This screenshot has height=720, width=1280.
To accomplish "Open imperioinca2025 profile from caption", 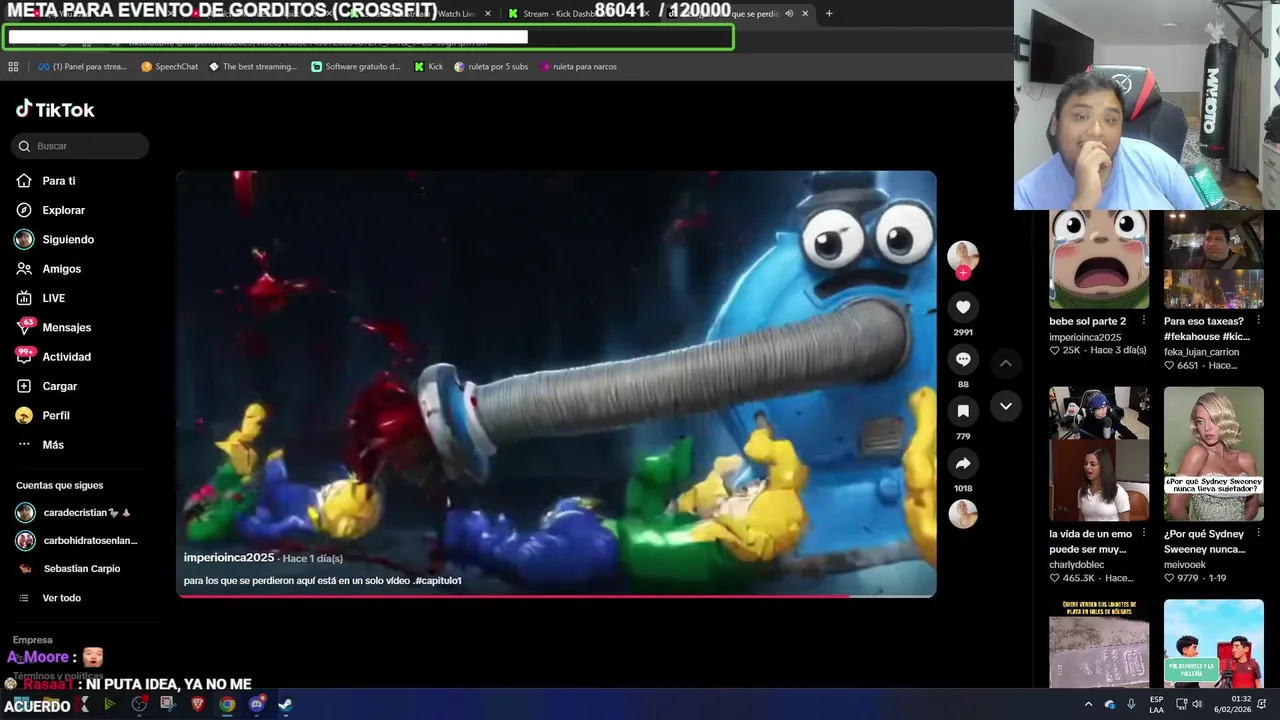I will click(229, 558).
